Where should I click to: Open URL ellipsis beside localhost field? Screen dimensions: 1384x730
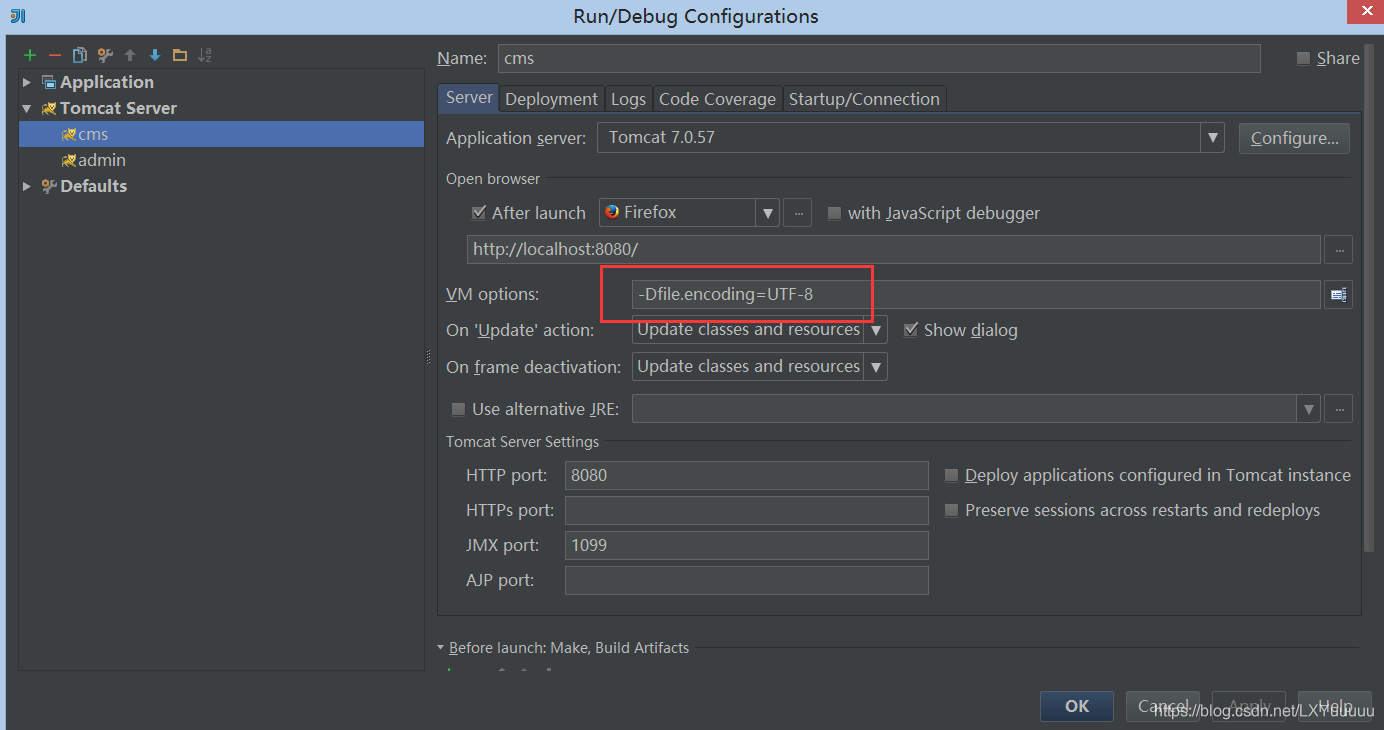[1338, 249]
